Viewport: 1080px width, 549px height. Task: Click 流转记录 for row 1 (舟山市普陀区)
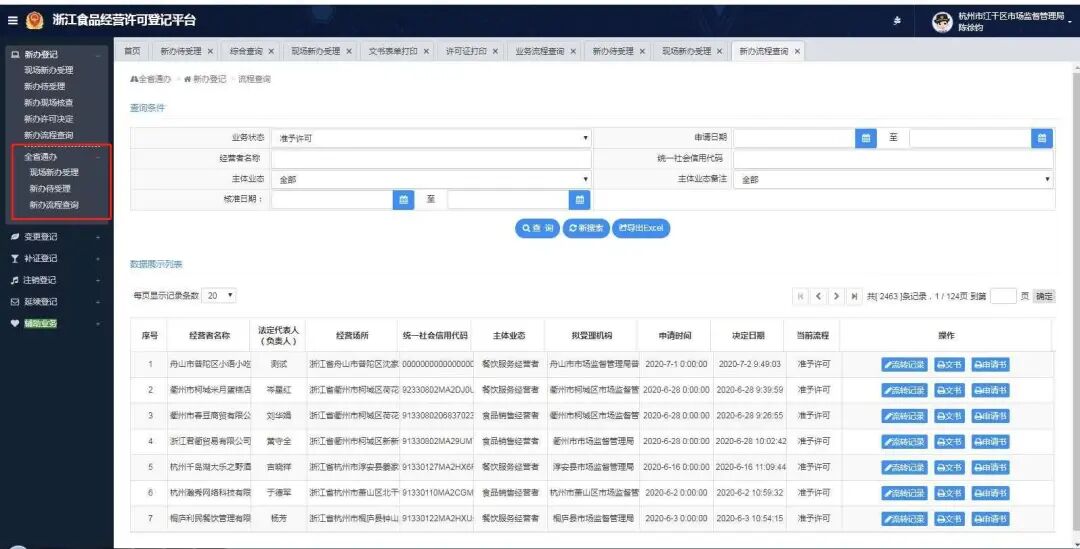coord(904,364)
